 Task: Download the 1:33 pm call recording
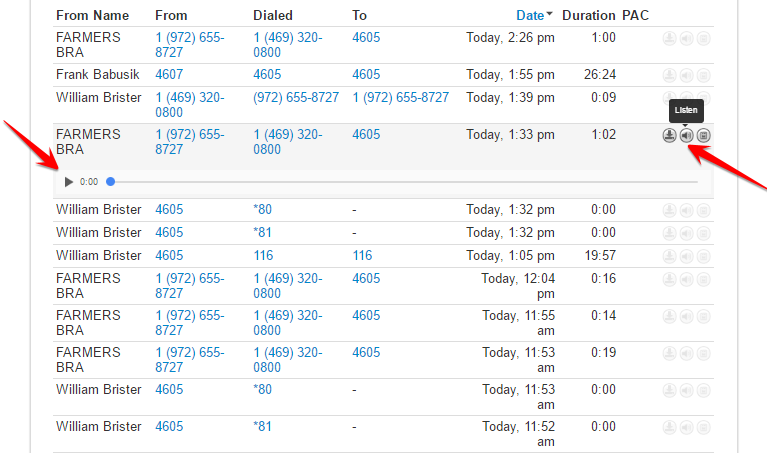(669, 136)
